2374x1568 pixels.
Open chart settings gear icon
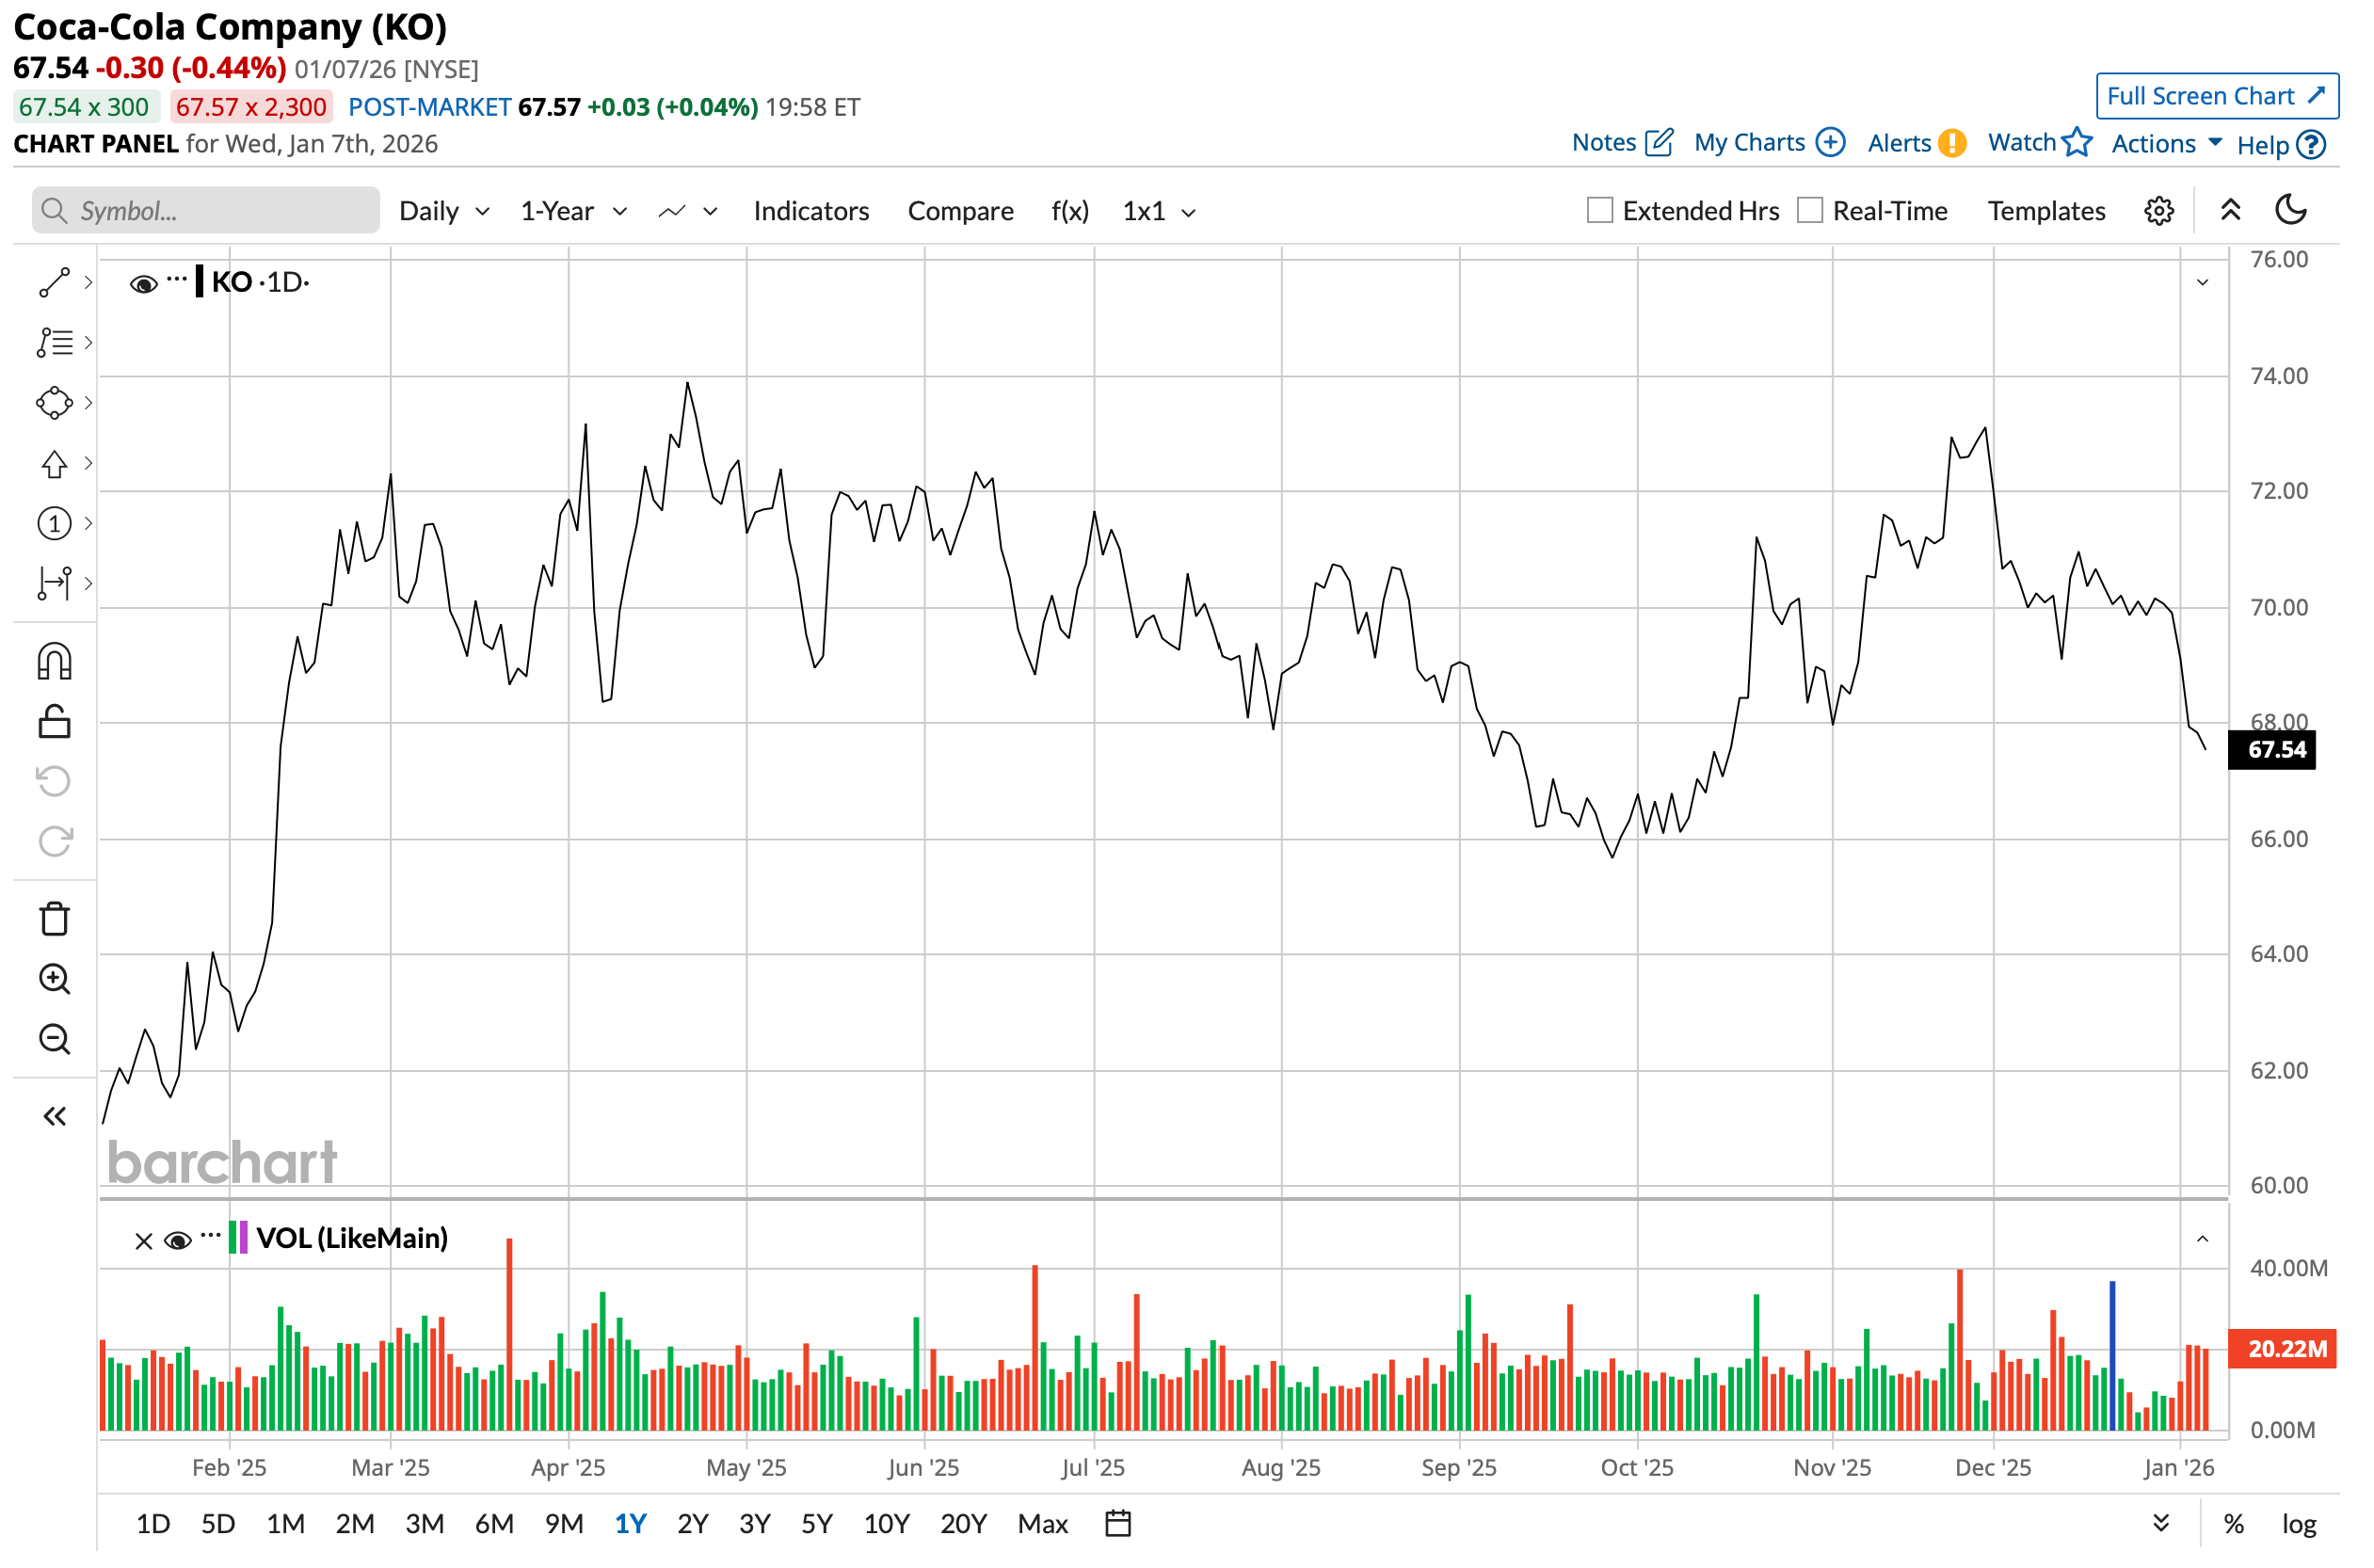click(x=2161, y=211)
